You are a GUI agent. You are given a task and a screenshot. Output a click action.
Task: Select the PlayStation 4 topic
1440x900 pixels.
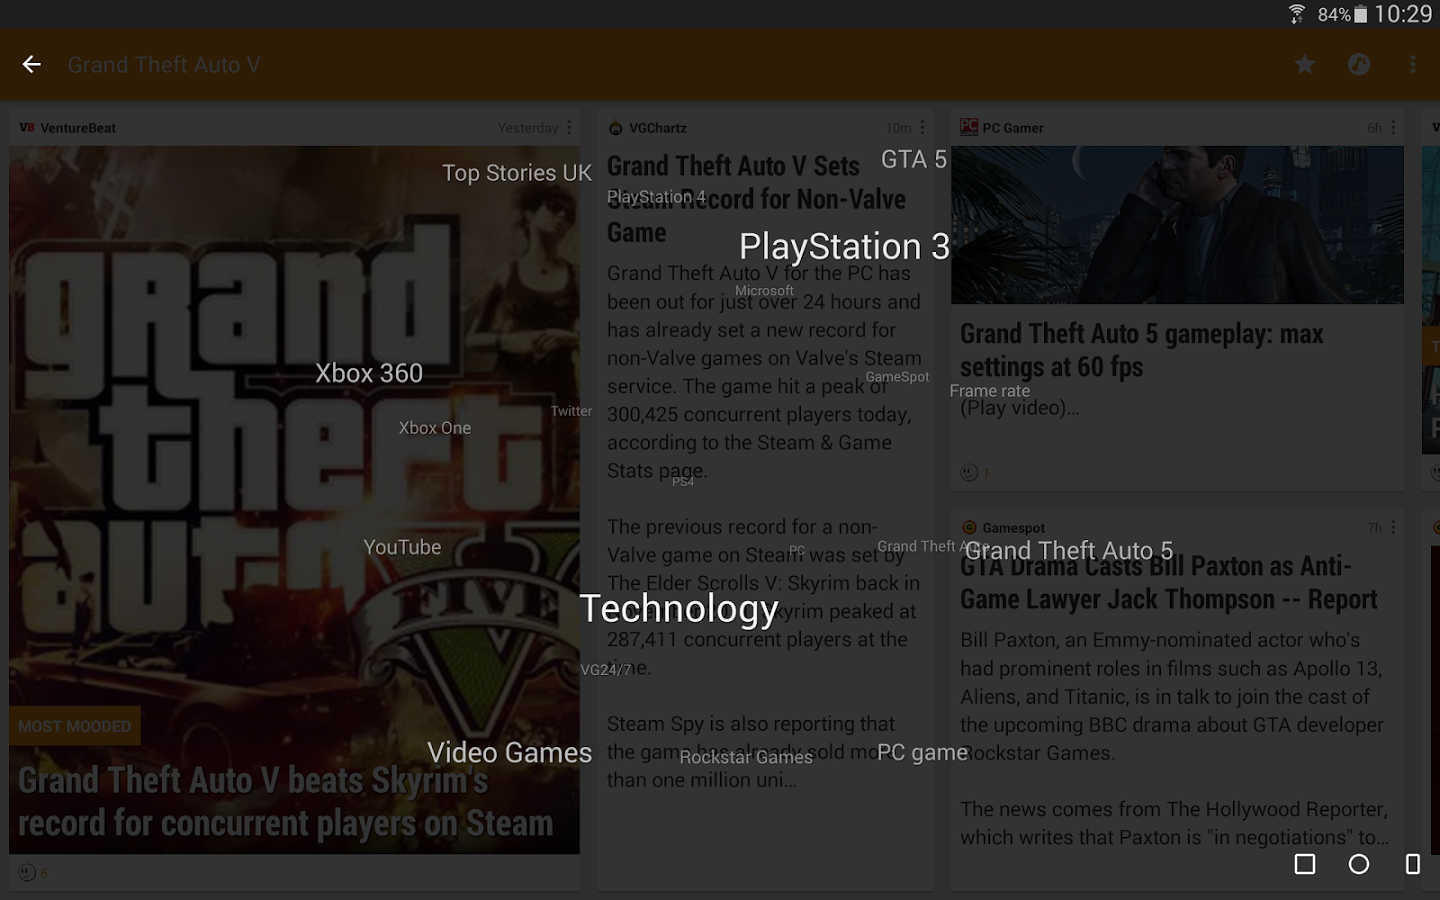point(656,197)
